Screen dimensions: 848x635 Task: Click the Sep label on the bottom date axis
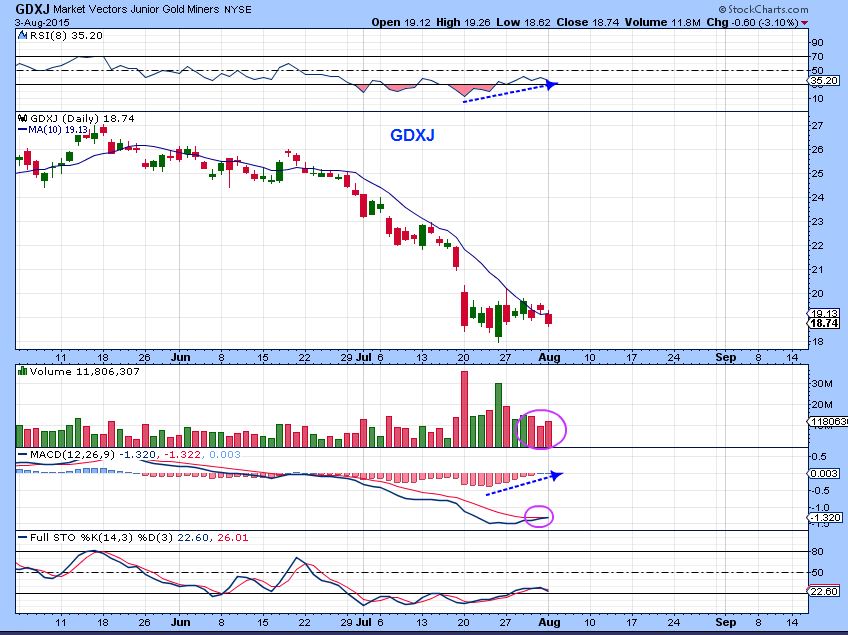pos(725,622)
